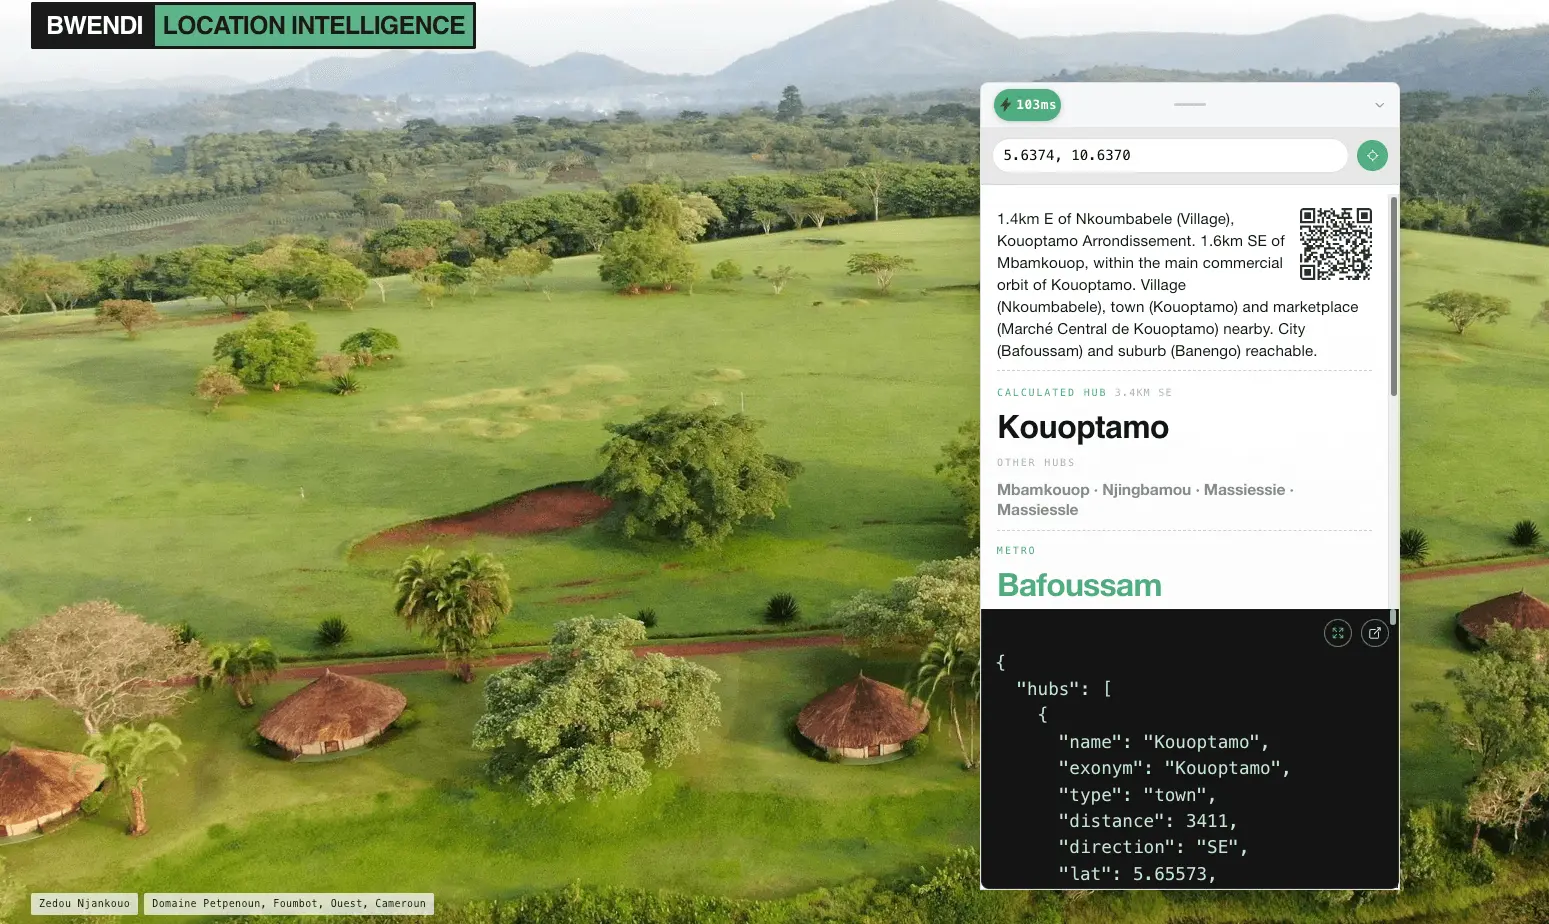Click the panel drag handle bar
This screenshot has width=1549, height=924.
[x=1189, y=104]
